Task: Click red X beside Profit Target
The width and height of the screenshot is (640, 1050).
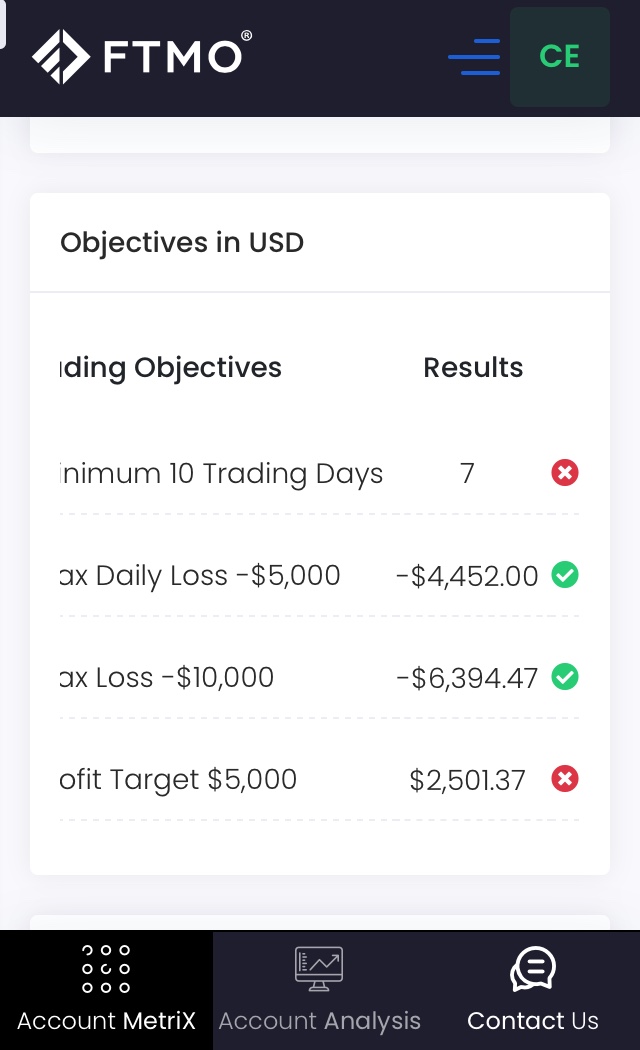Action: coord(565,779)
